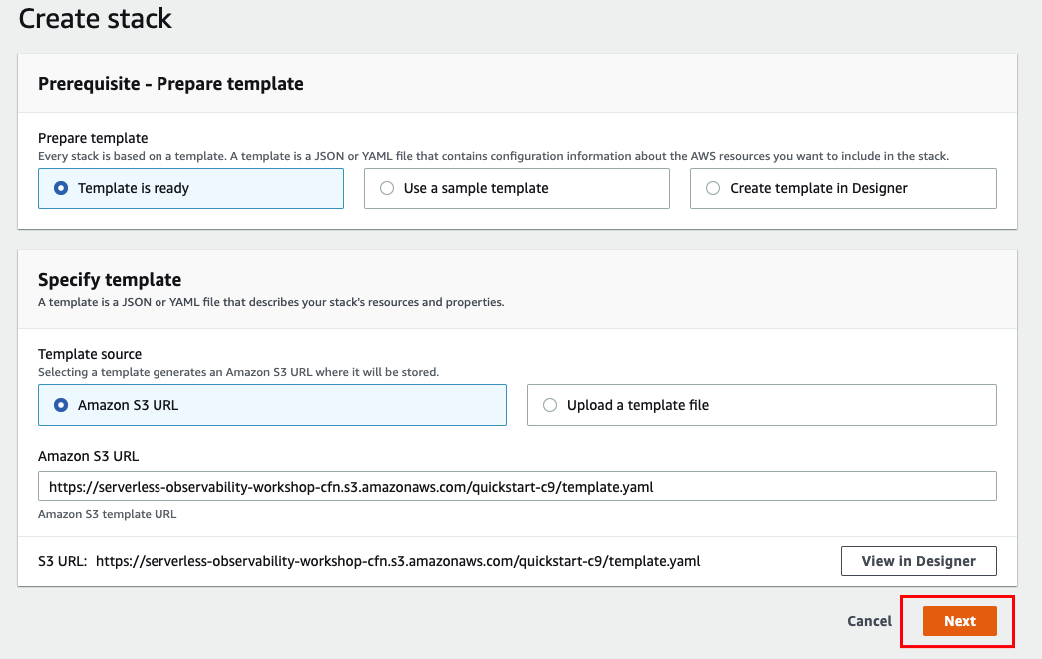Click the Amazon S3 template URL hint
The width and height of the screenshot is (1042, 659).
point(107,514)
